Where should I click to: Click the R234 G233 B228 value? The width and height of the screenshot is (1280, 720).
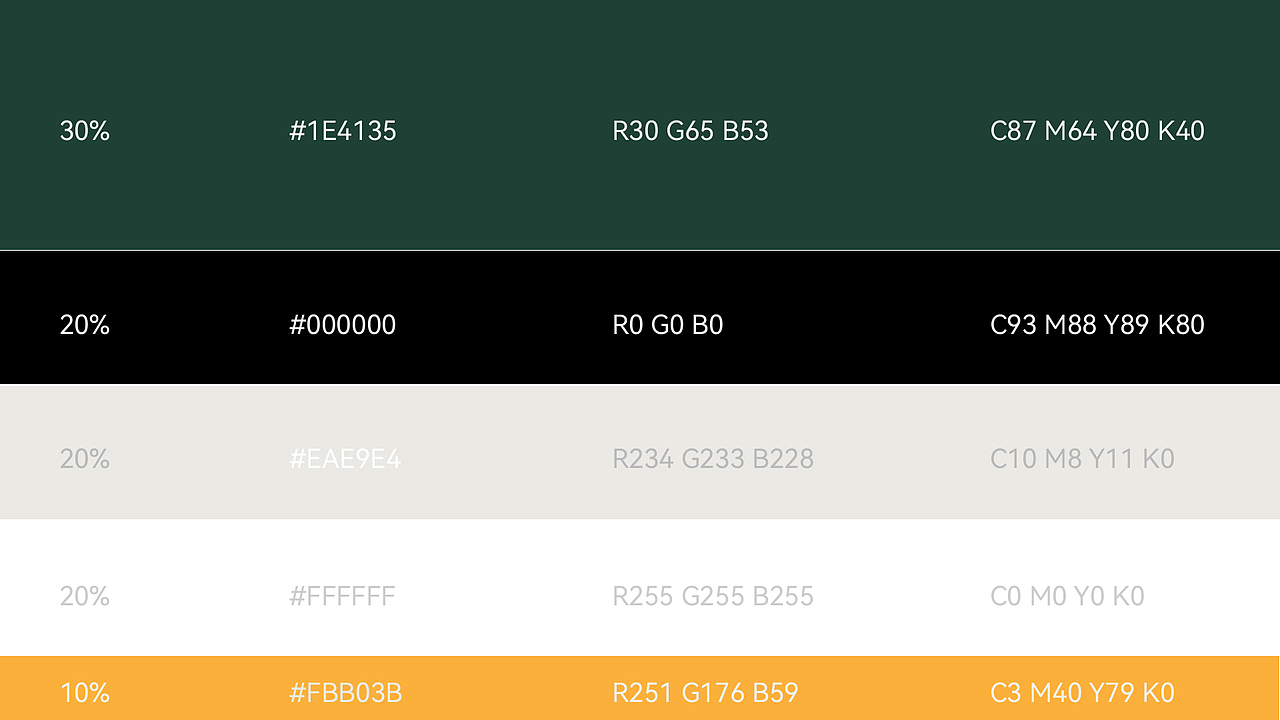pyautogui.click(x=713, y=459)
